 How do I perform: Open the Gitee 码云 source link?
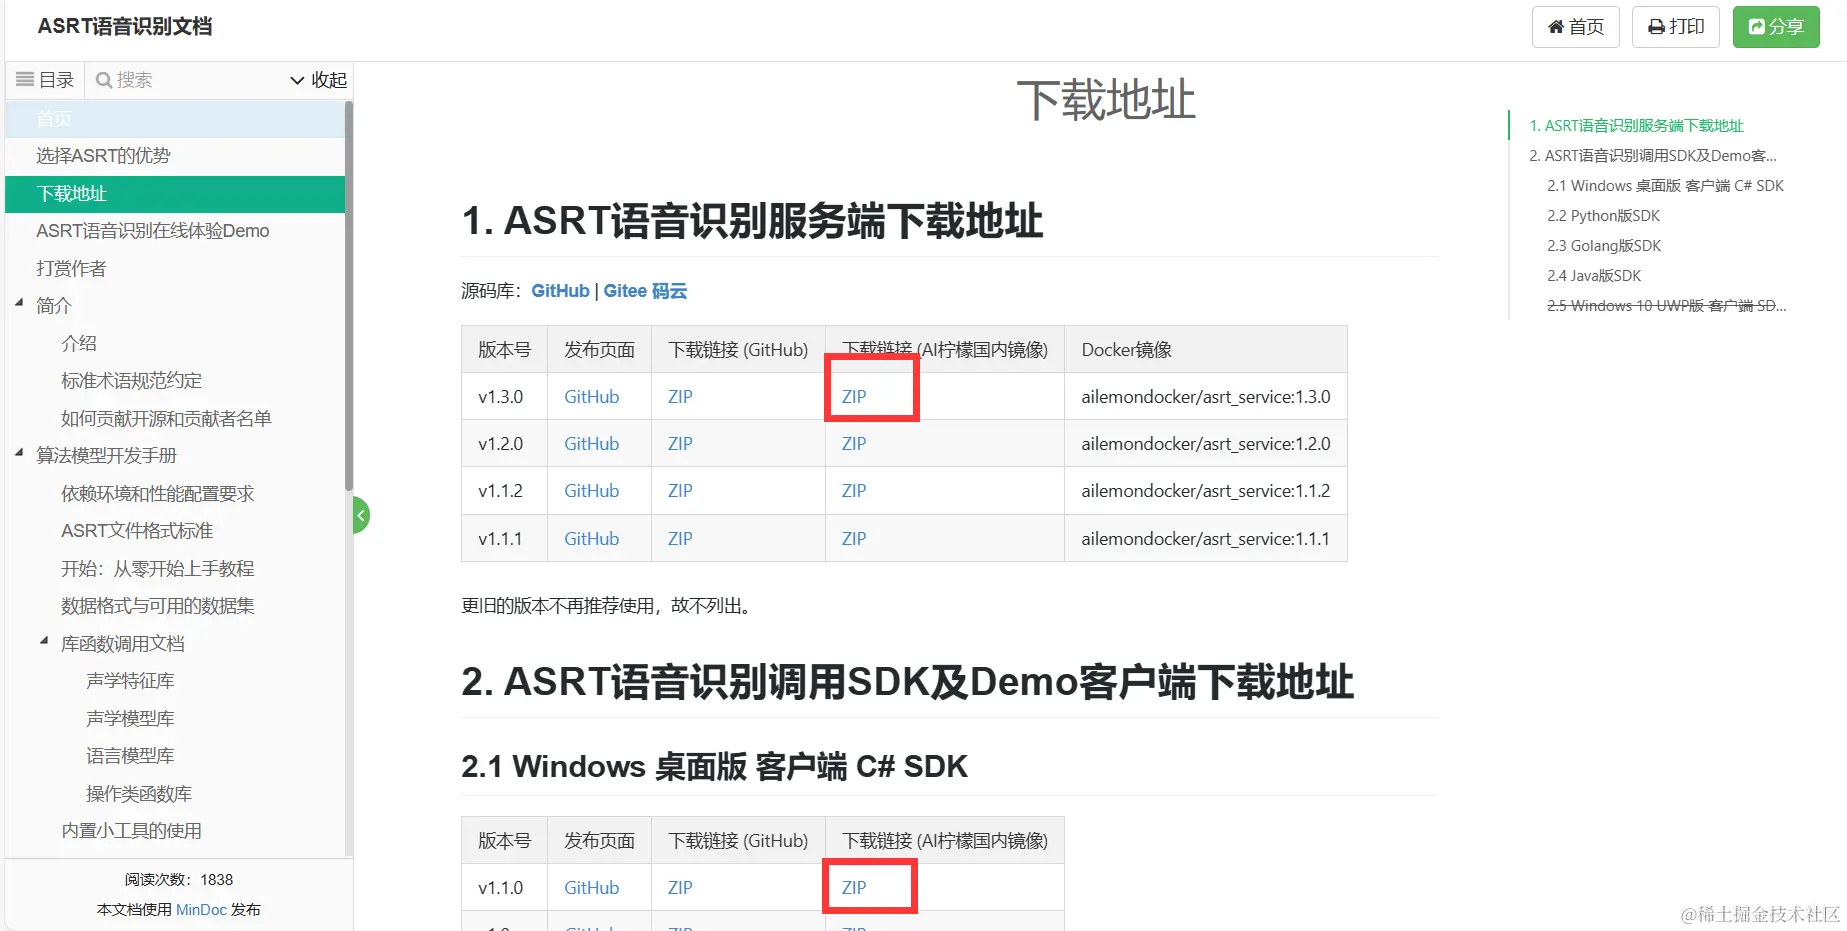click(645, 291)
